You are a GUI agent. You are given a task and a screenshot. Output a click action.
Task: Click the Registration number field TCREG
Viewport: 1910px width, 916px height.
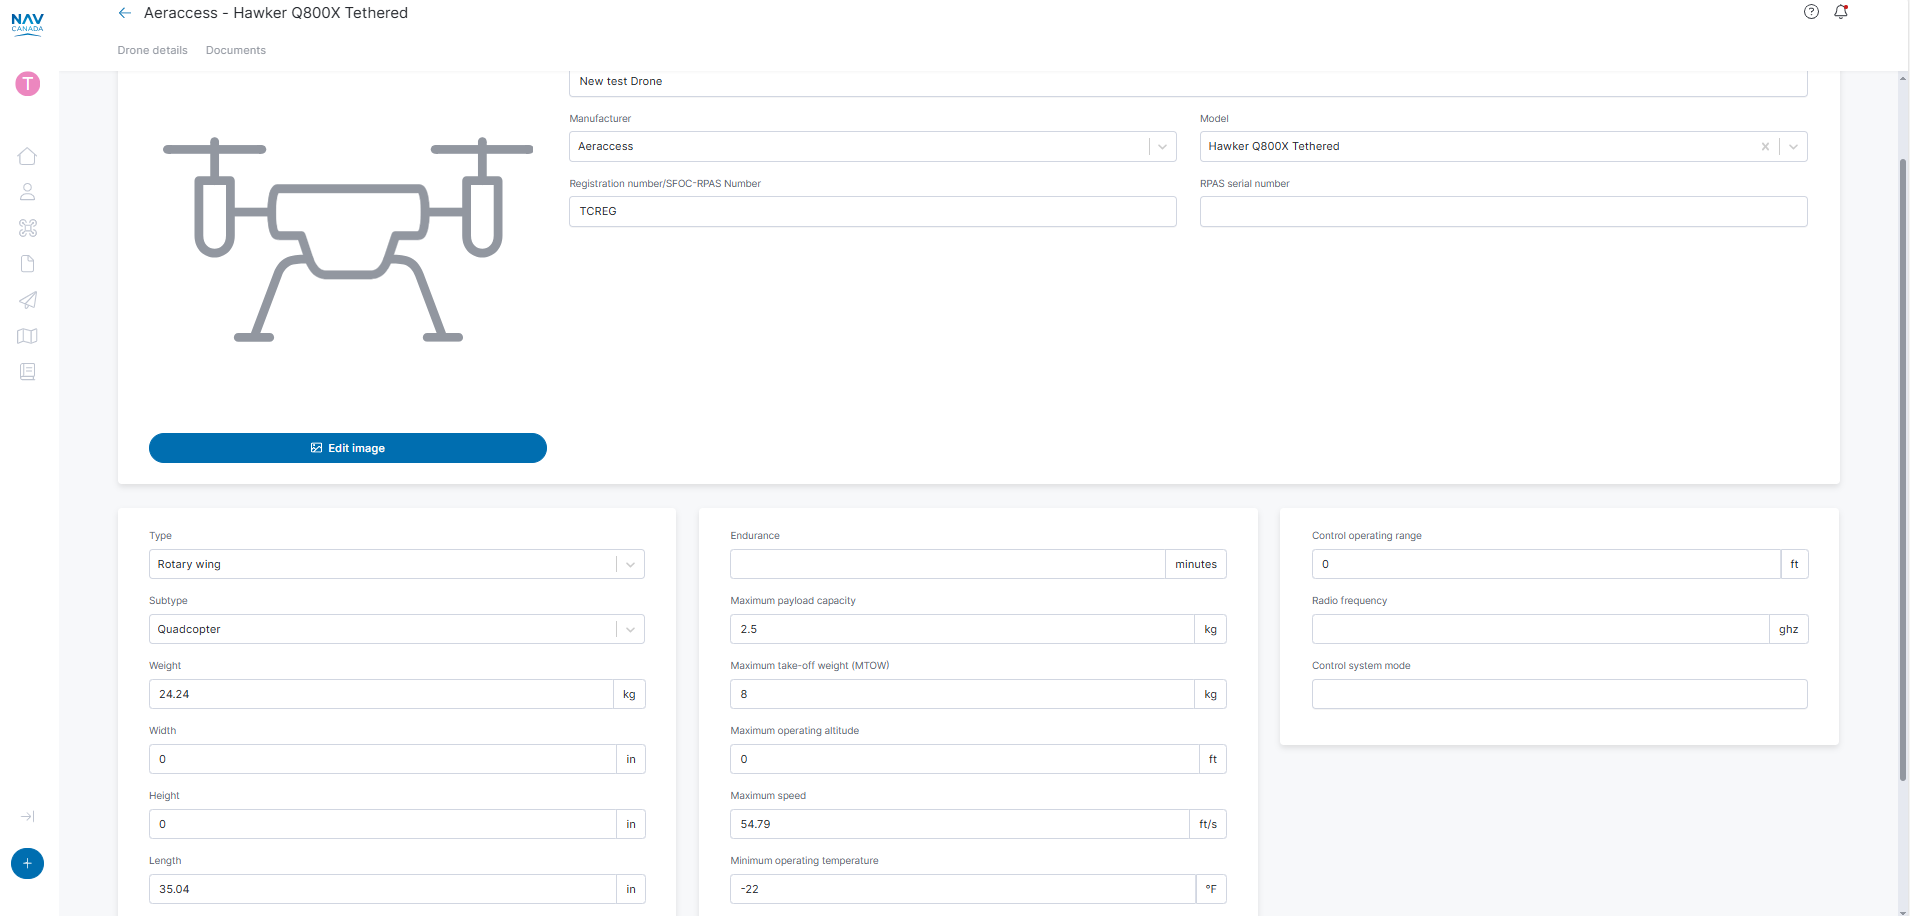tap(873, 212)
